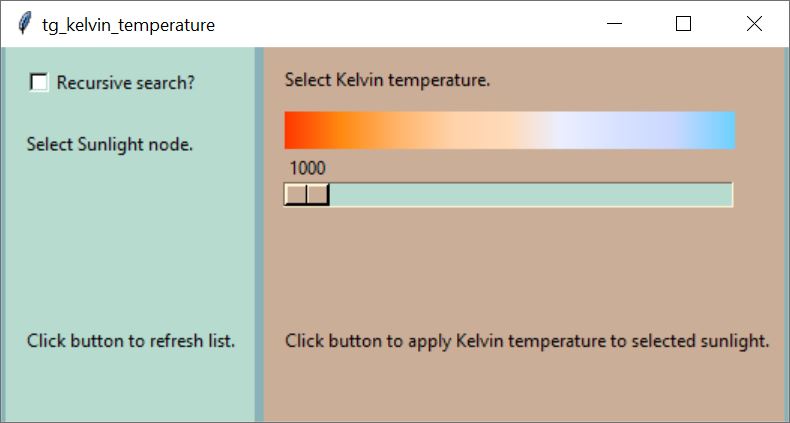
Task: Enable the Recursive search checkbox
Action: pyautogui.click(x=39, y=82)
